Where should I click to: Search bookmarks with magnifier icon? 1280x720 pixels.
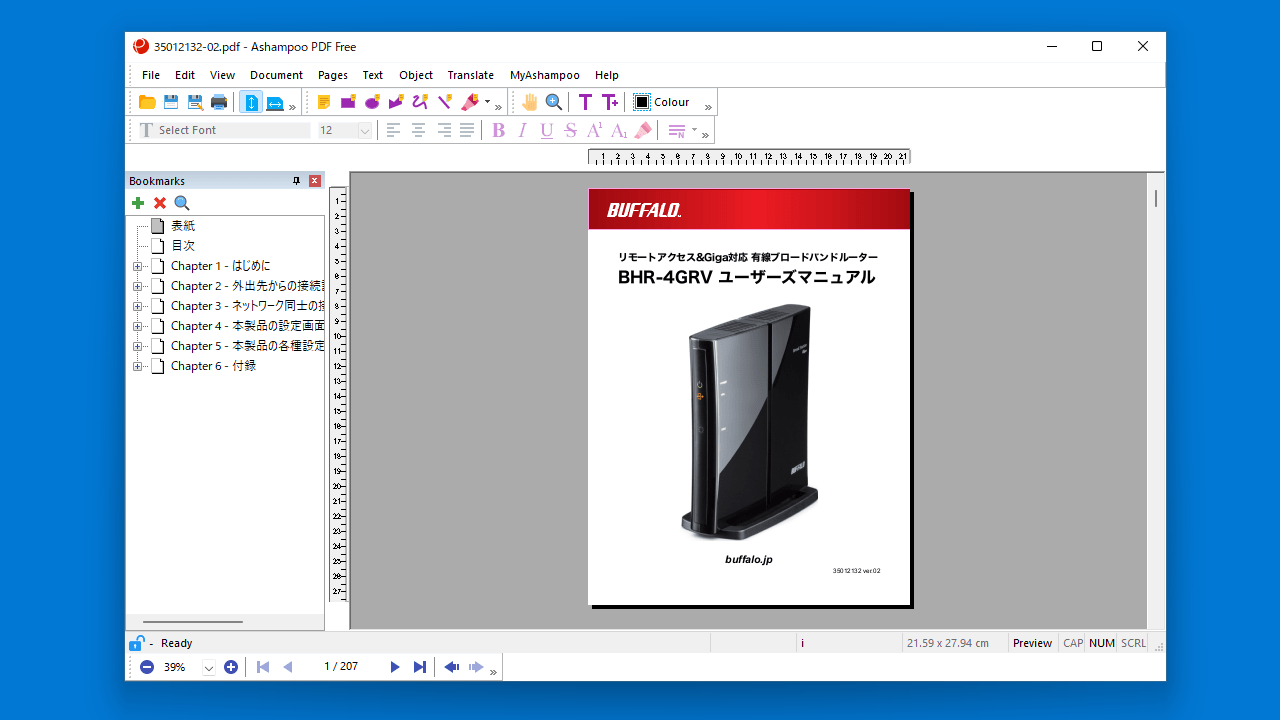pos(182,203)
